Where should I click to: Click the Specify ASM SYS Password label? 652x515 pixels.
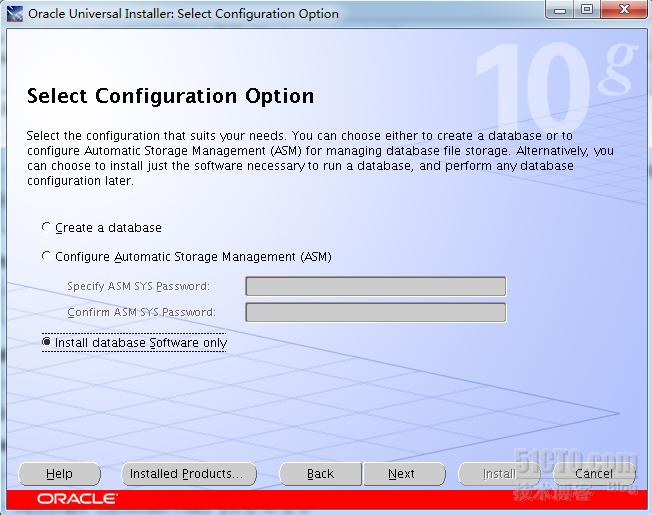138,286
